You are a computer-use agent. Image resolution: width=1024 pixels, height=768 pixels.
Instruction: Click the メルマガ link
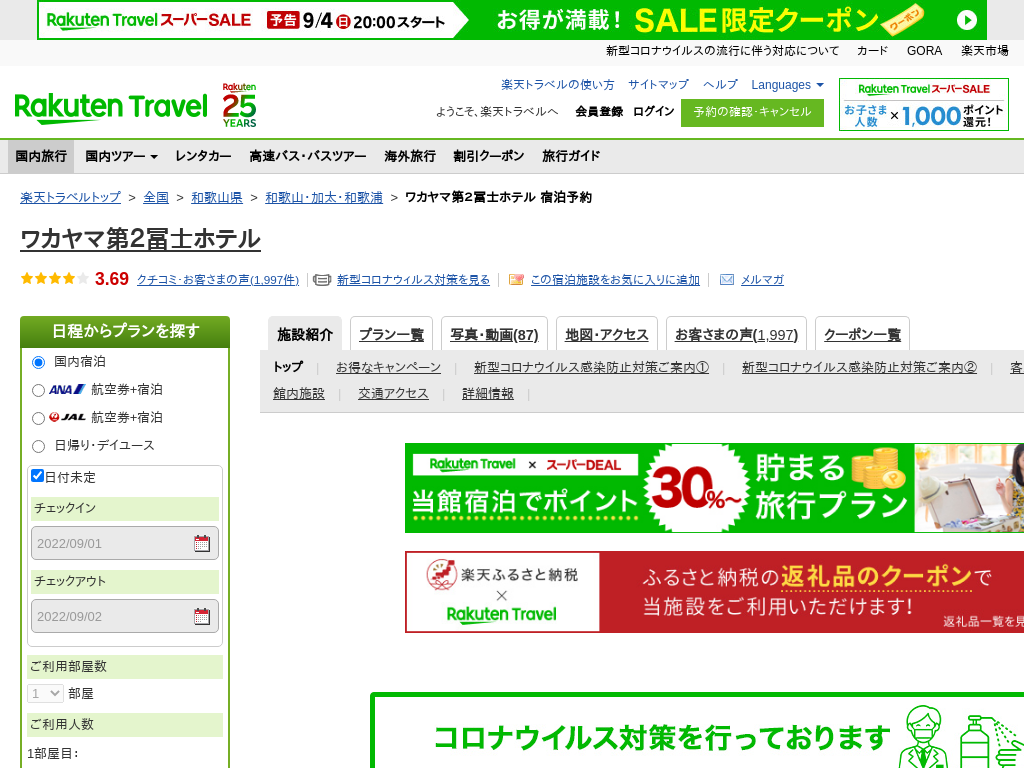pos(762,280)
